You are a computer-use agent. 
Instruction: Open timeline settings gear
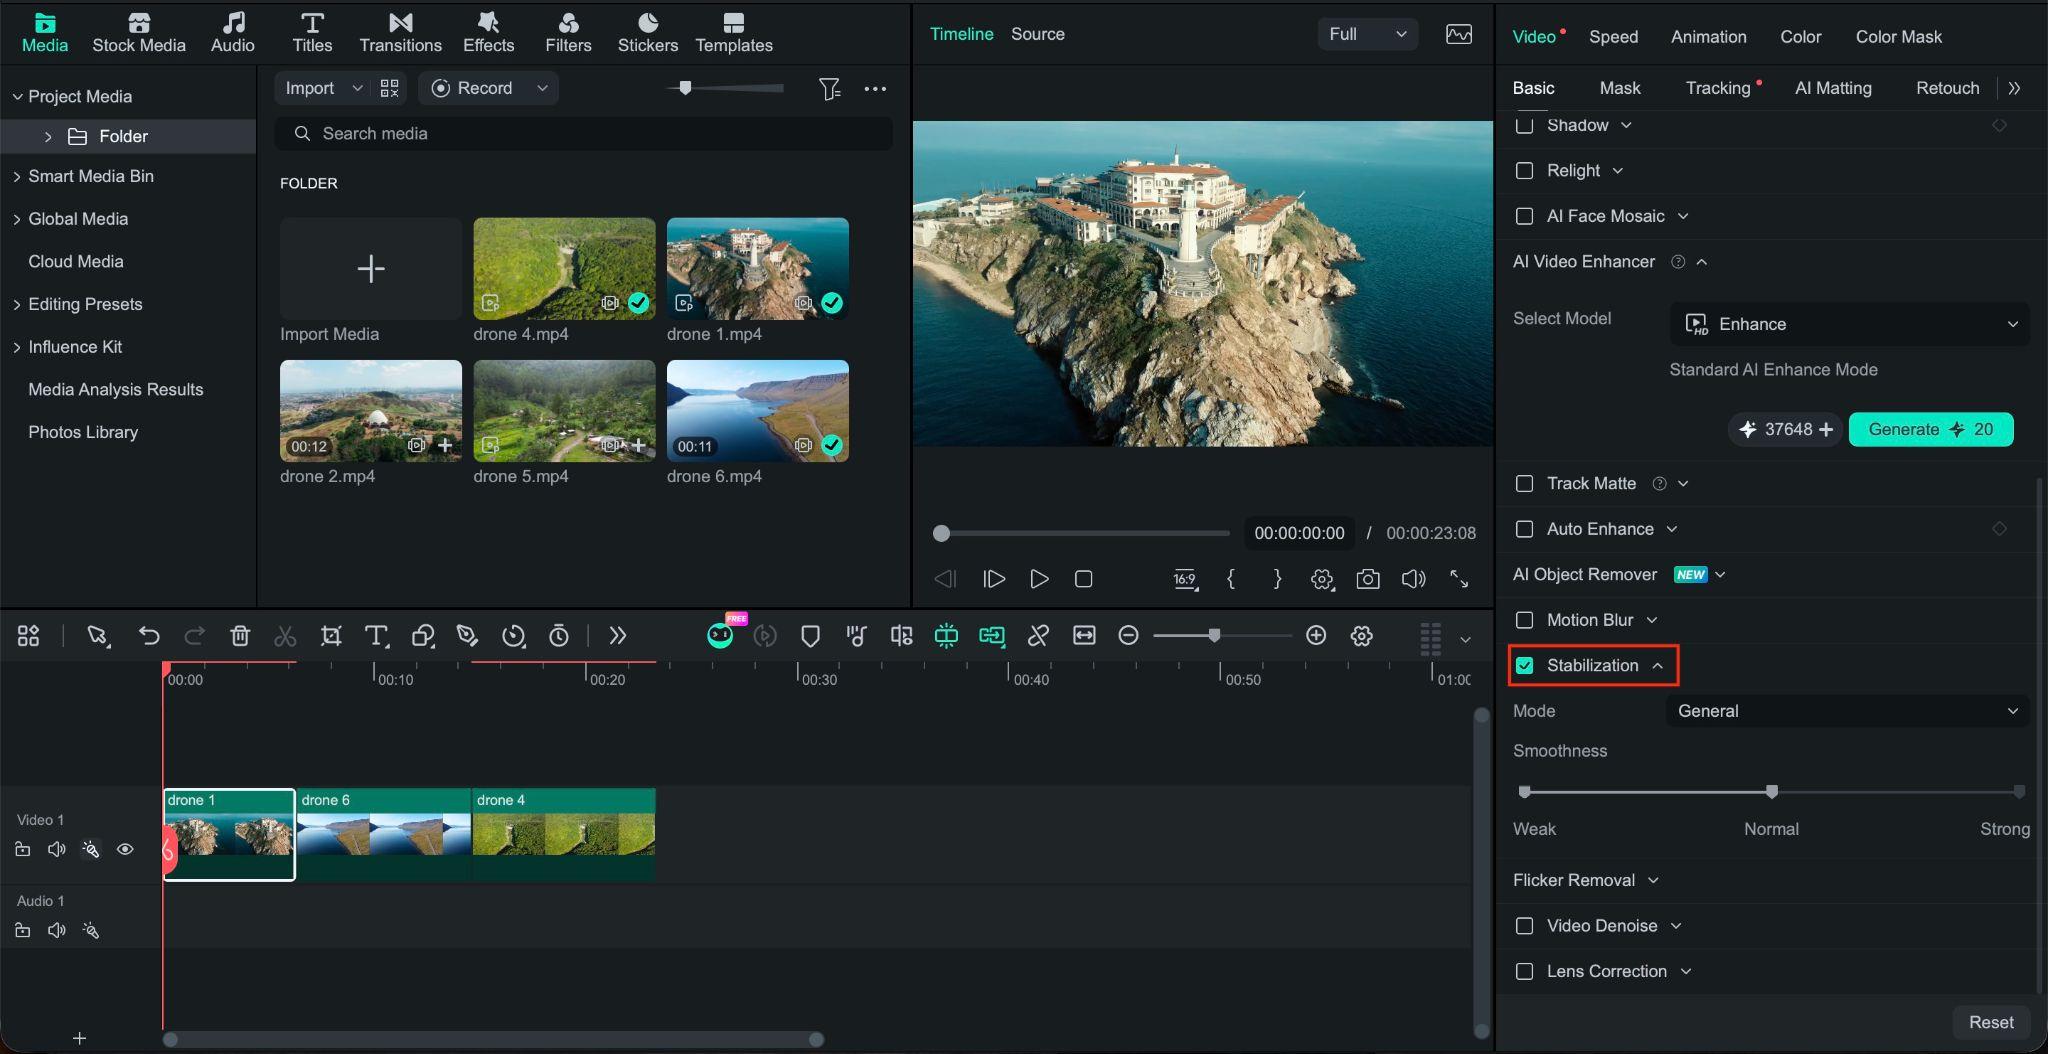click(x=1361, y=635)
